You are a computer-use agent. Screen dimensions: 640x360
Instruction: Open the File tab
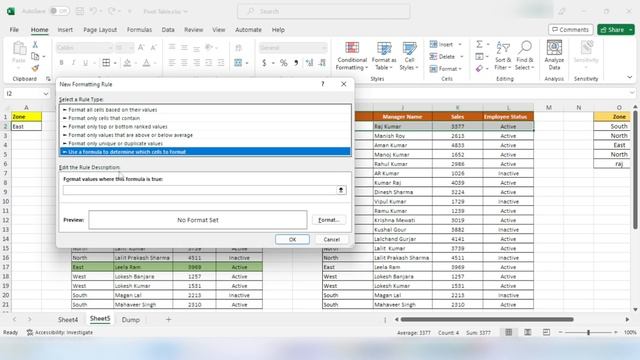click(14, 30)
